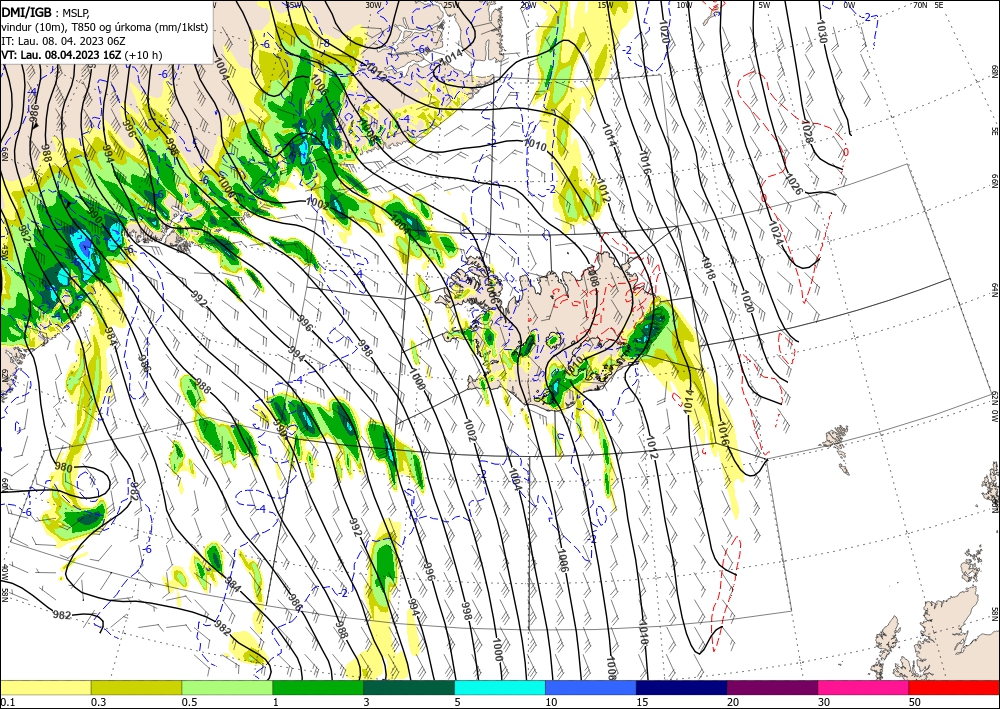This screenshot has height=709, width=1000.
Task: Click the 20W longitude label
Action: point(528,5)
